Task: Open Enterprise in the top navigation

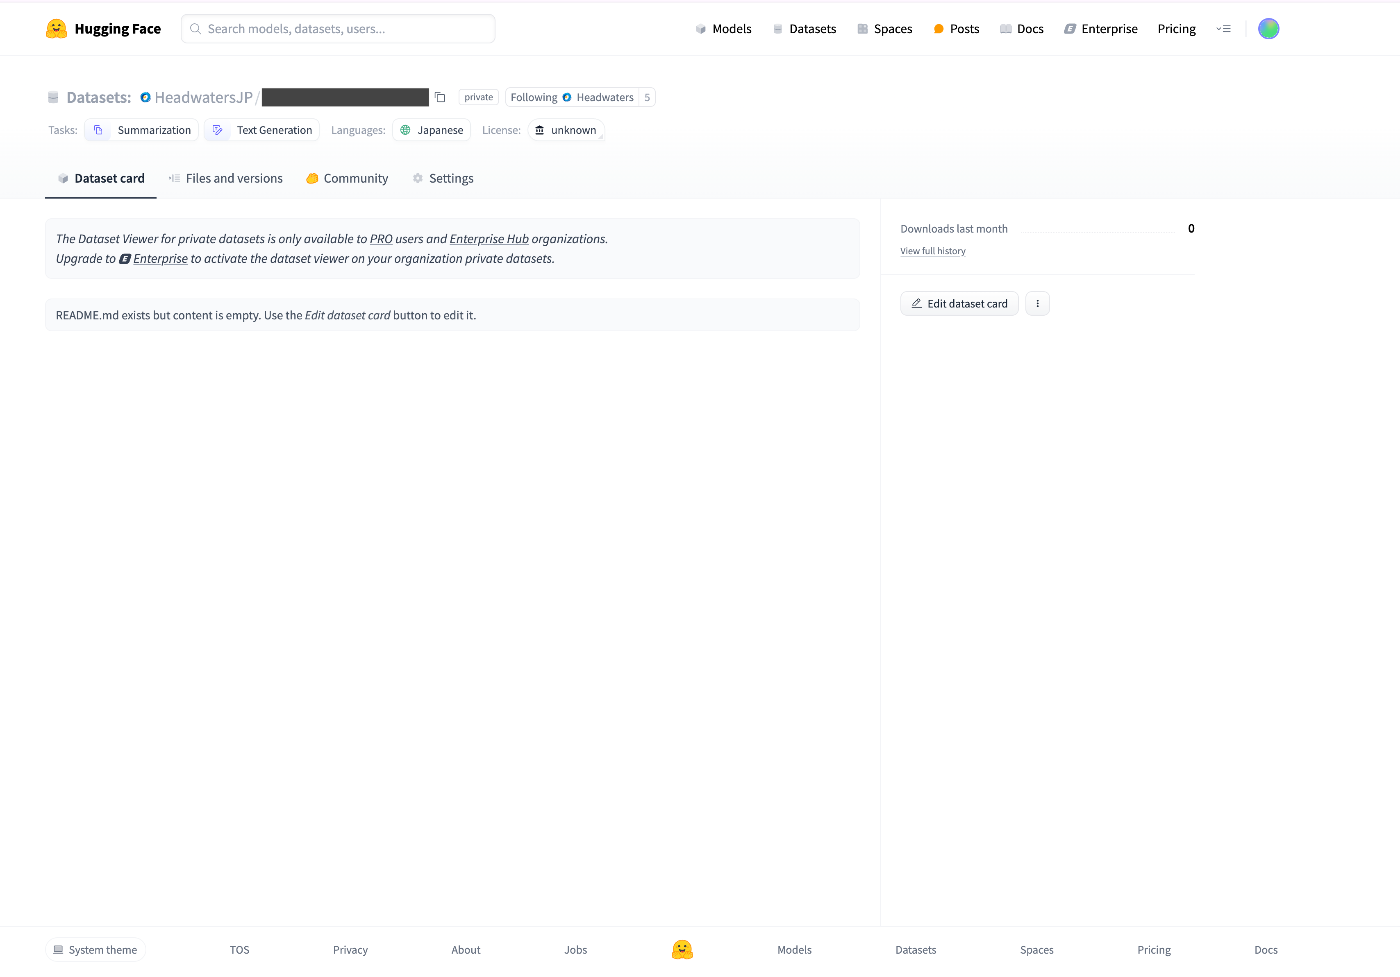Action: 1100,29
